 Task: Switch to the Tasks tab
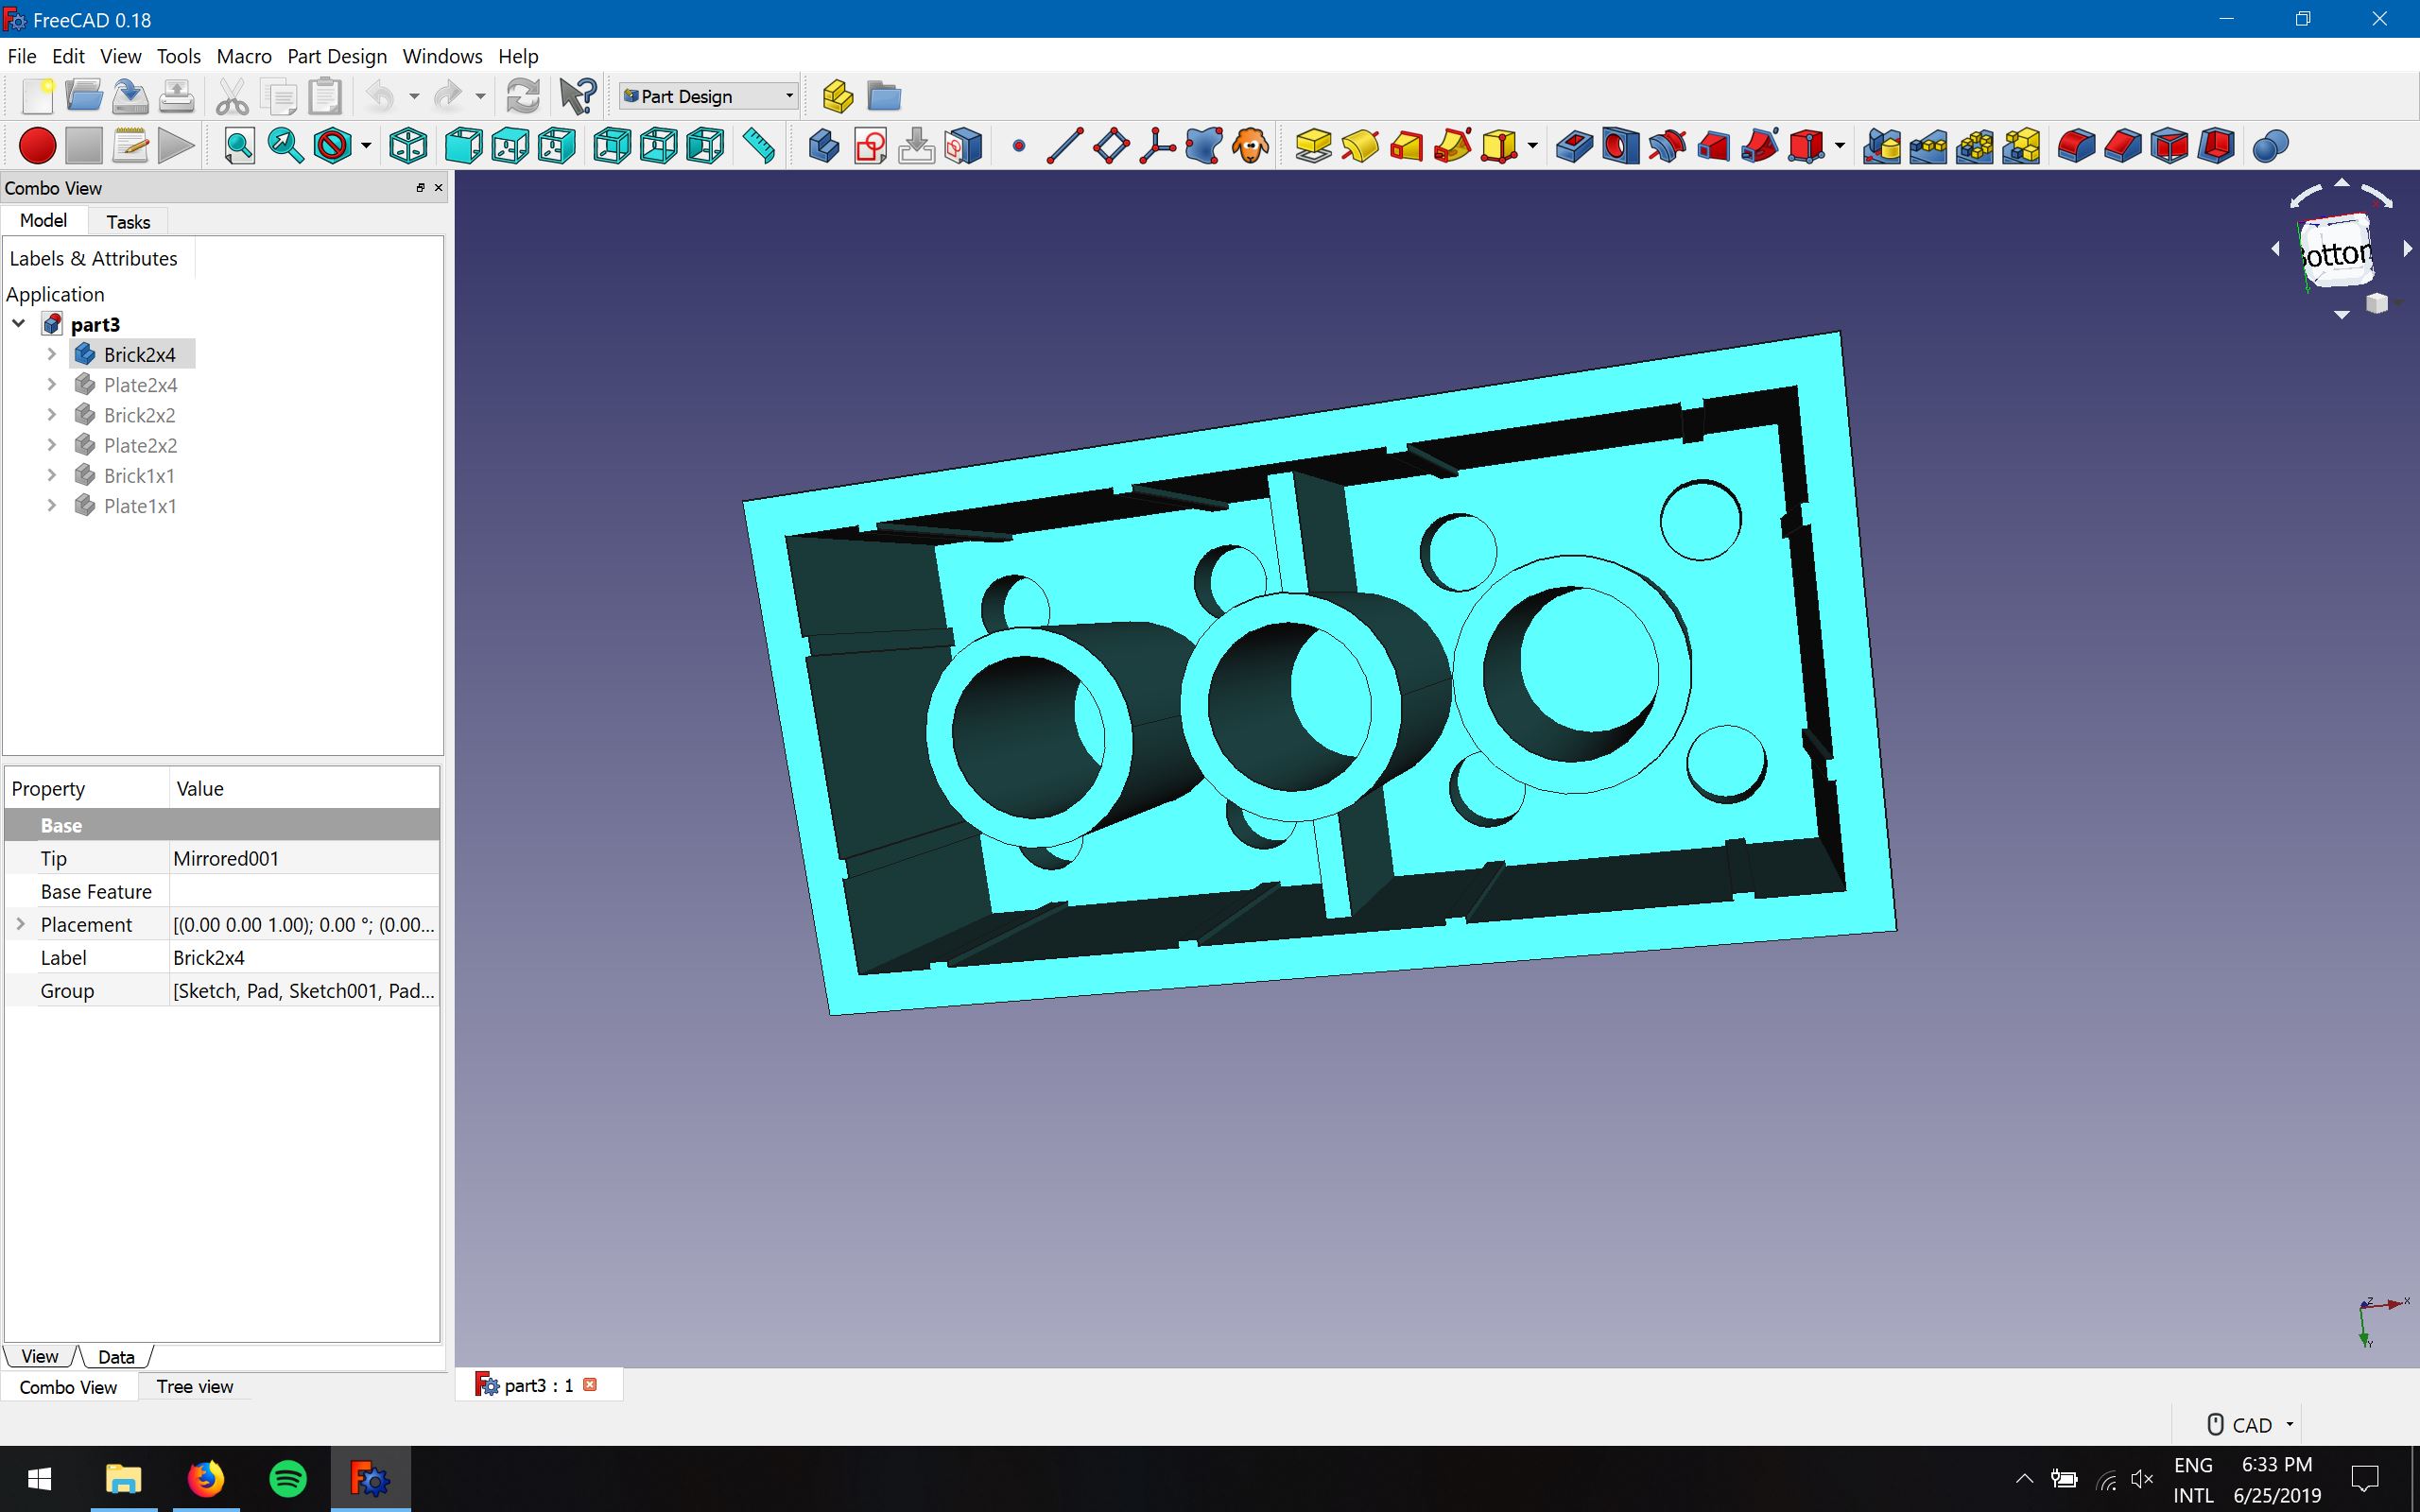[128, 222]
